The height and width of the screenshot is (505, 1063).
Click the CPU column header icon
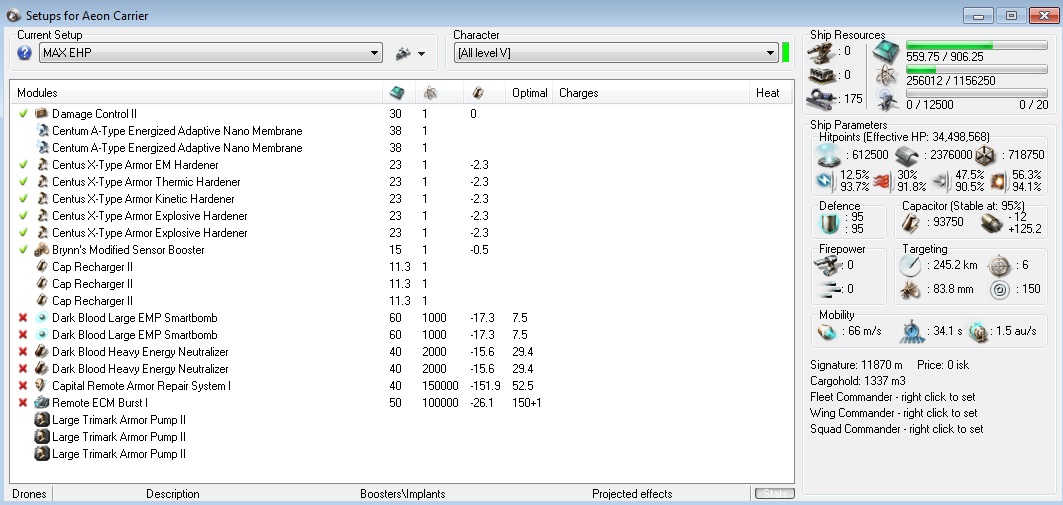tap(395, 93)
